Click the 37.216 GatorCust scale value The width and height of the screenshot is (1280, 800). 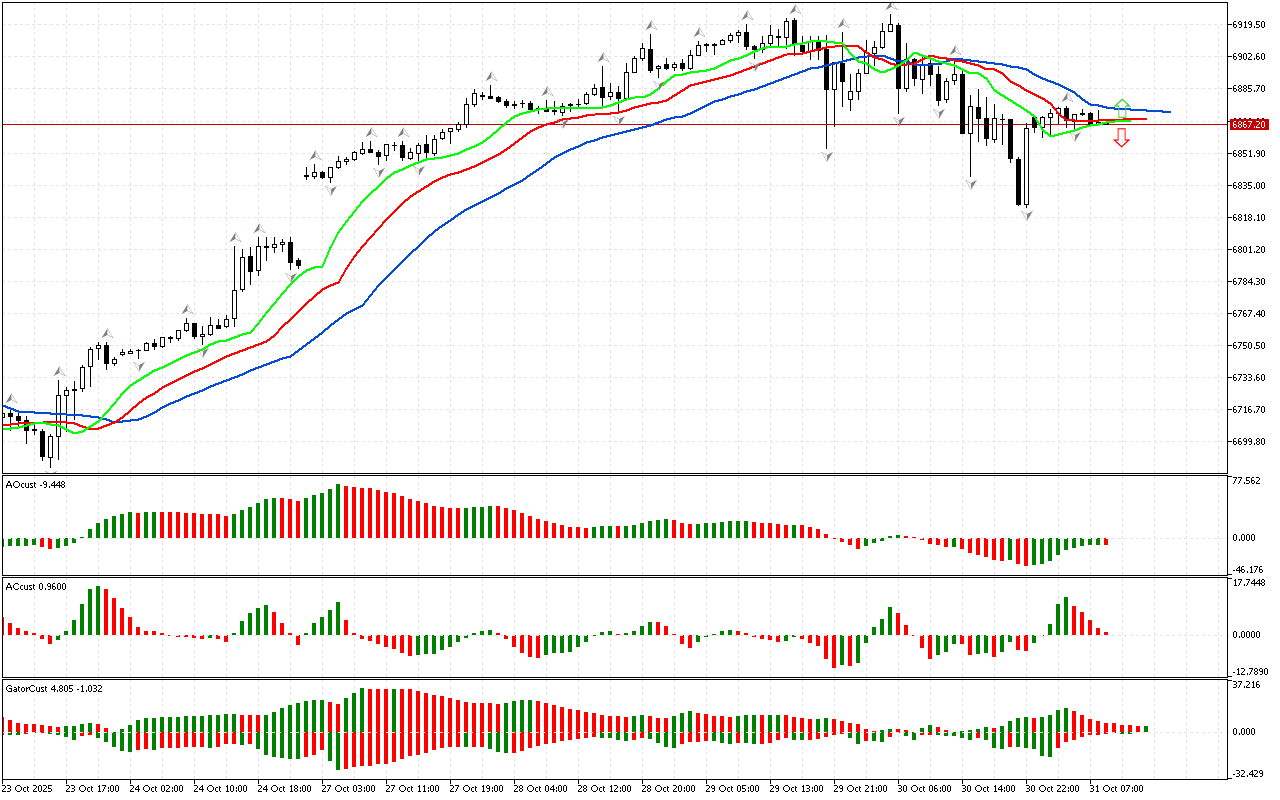point(1247,685)
